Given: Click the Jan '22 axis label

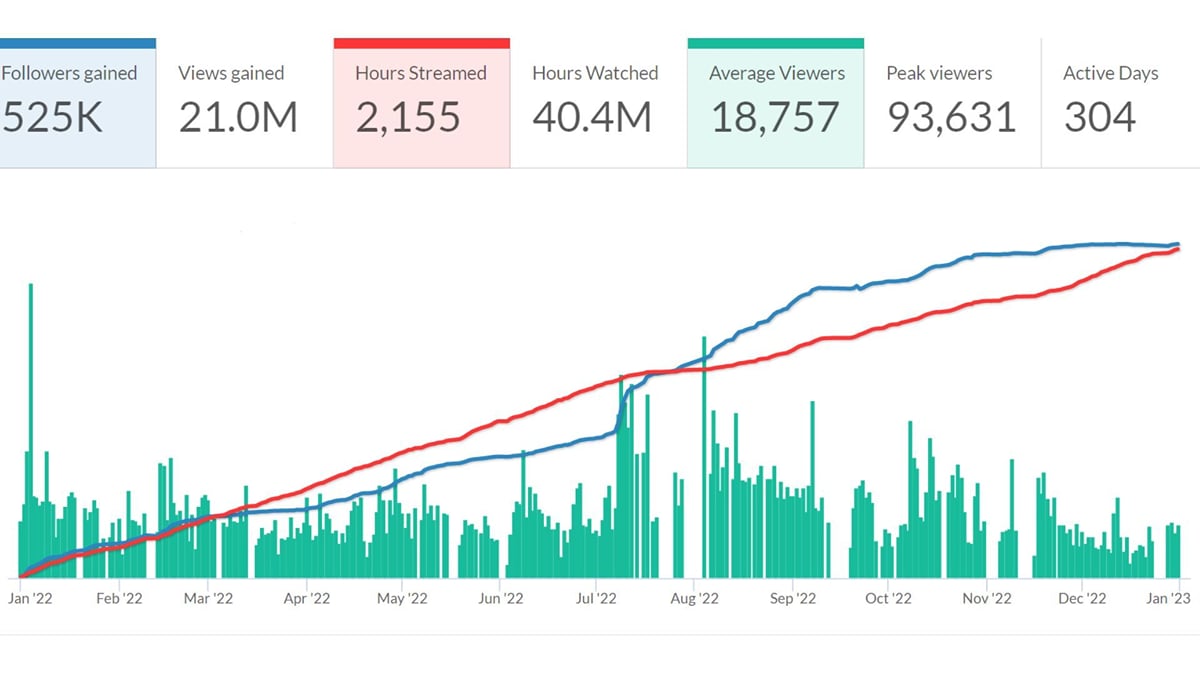Looking at the screenshot, I should point(30,598).
